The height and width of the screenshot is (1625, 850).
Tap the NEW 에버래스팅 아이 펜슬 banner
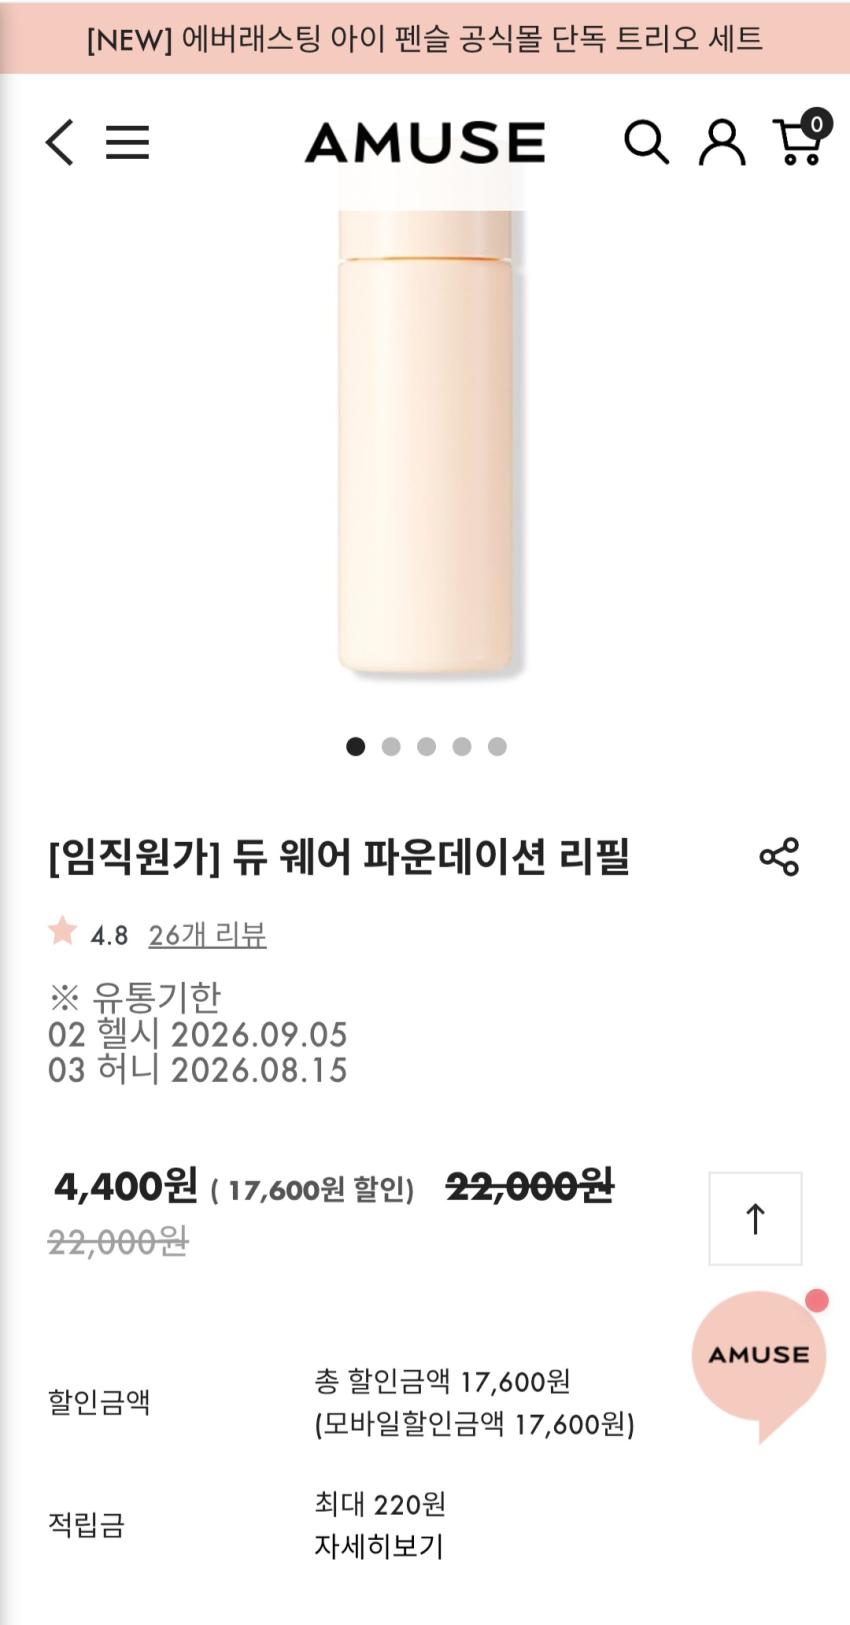pyautogui.click(x=425, y=38)
